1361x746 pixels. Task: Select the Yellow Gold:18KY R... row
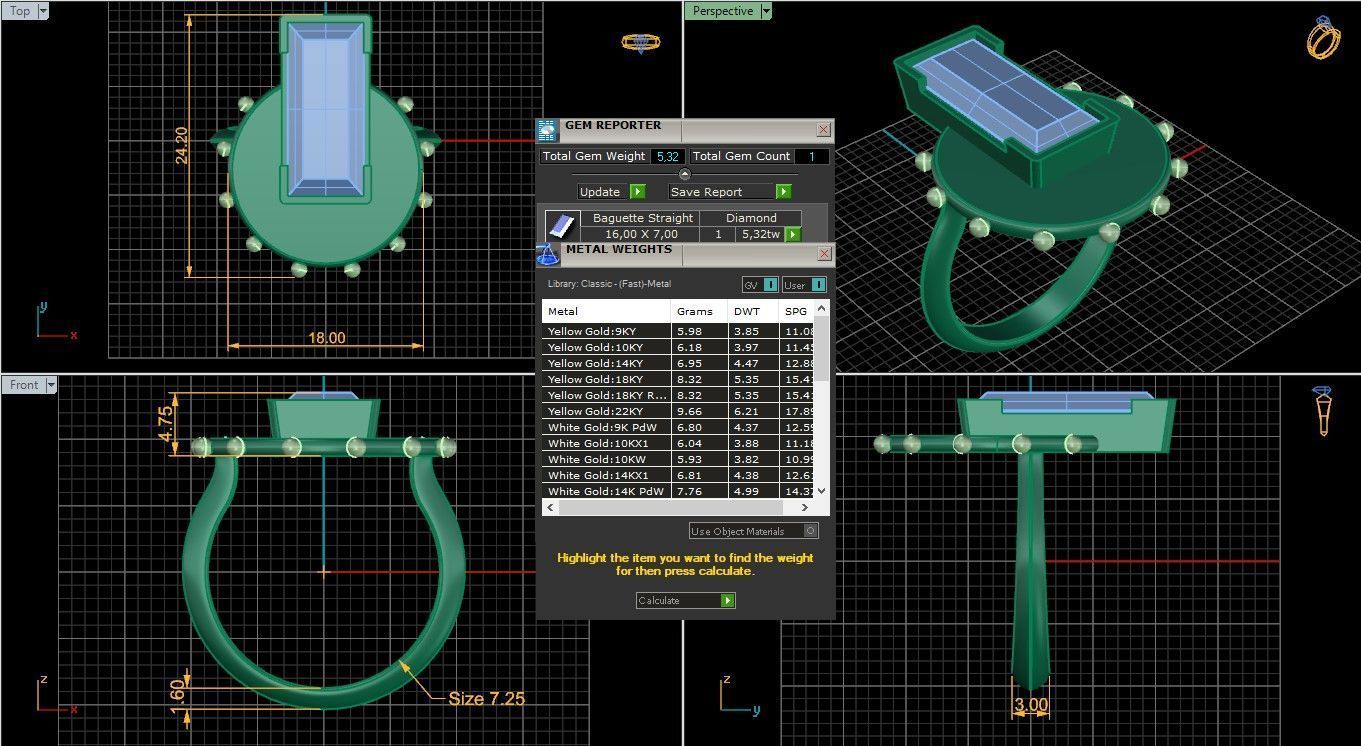(x=679, y=395)
